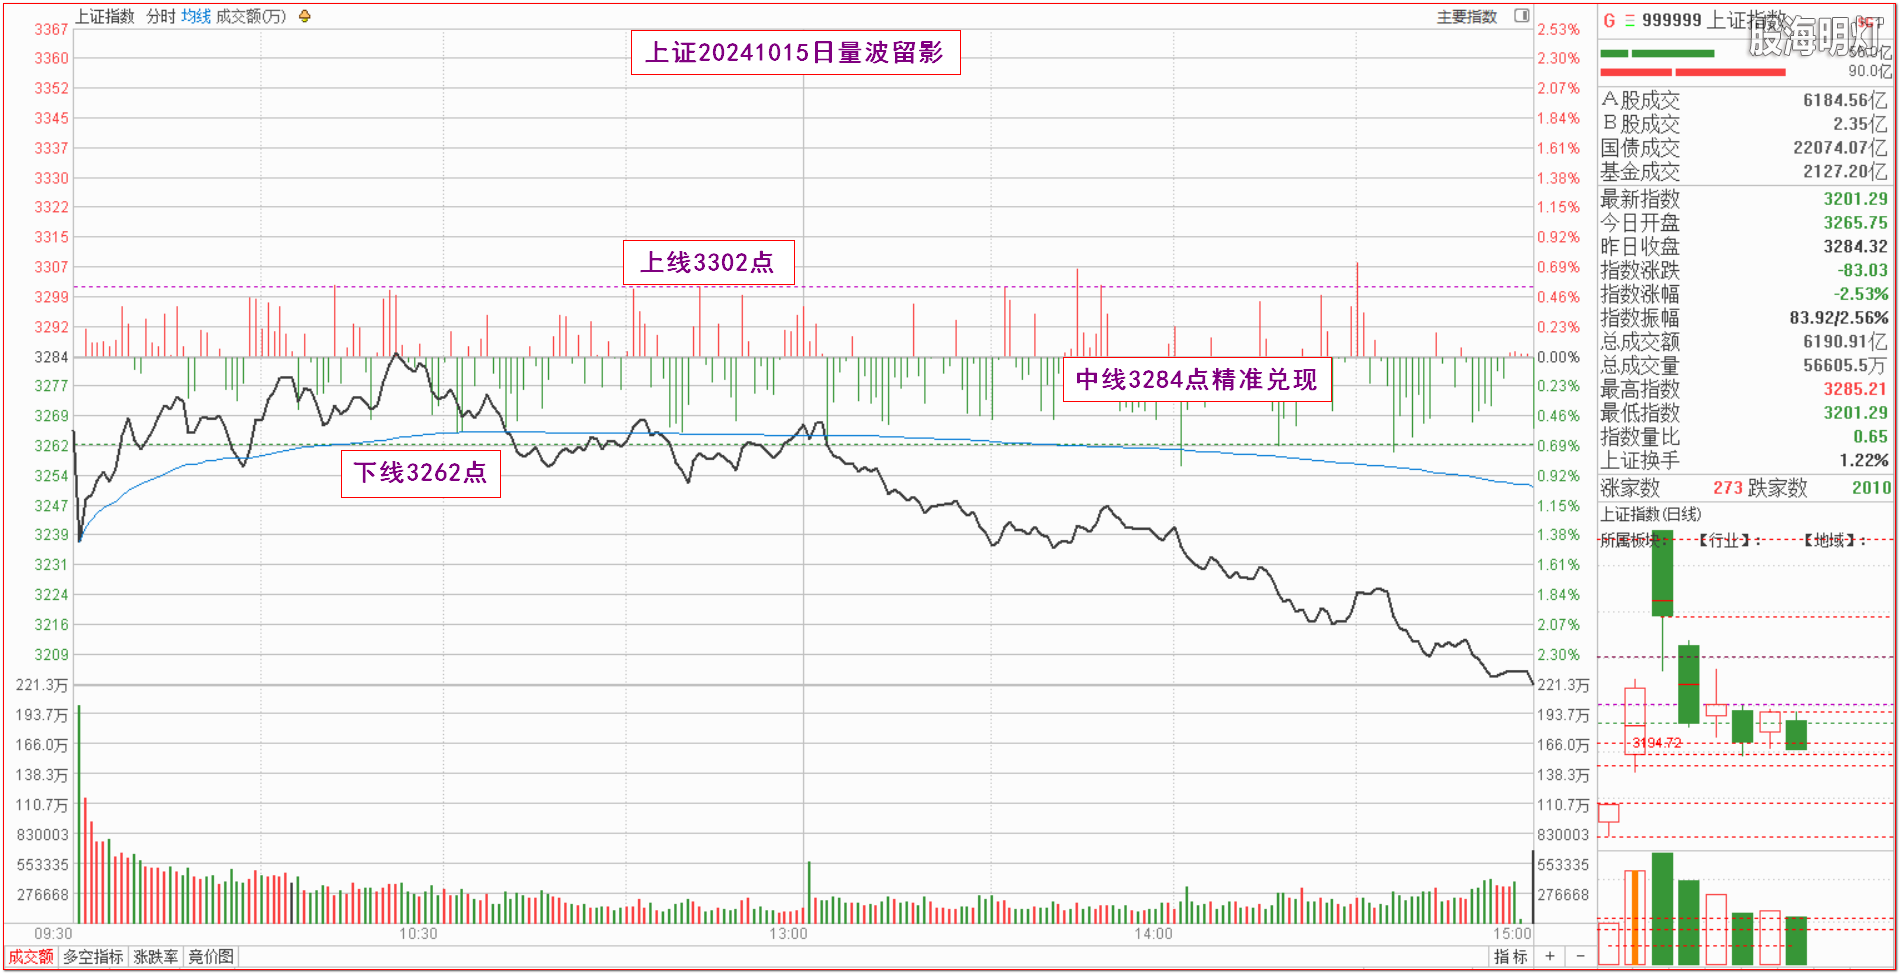Click the red G icon before 999999
This screenshot has width=1900, height=974.
[x=1609, y=20]
